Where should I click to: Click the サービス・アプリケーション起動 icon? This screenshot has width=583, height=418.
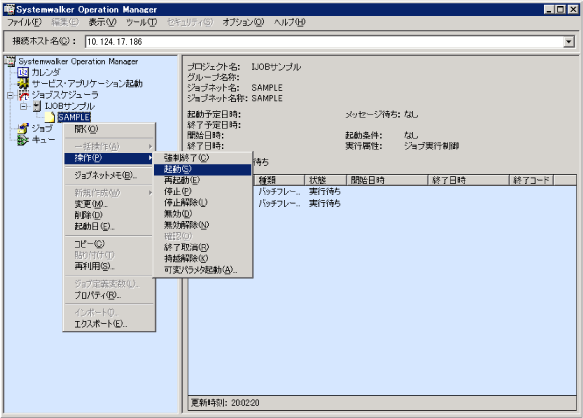coord(23,83)
